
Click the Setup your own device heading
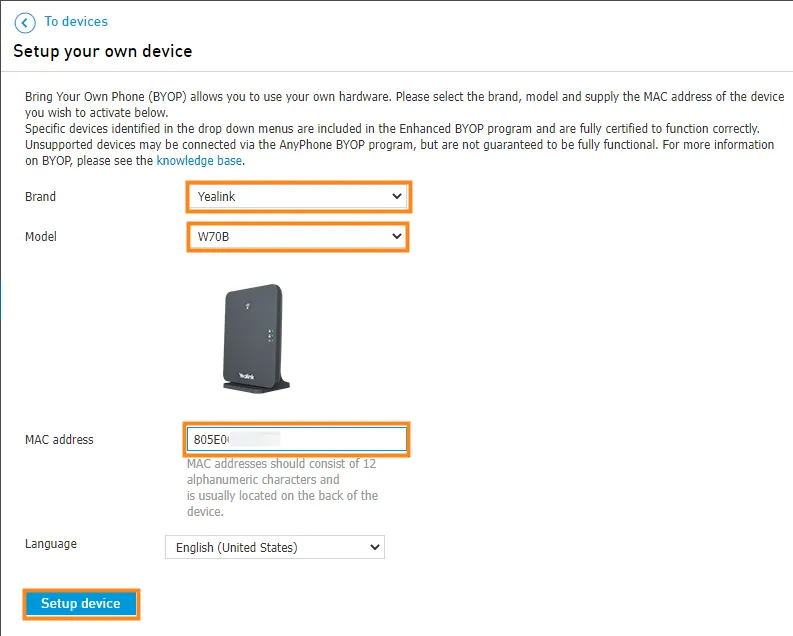tap(103, 52)
